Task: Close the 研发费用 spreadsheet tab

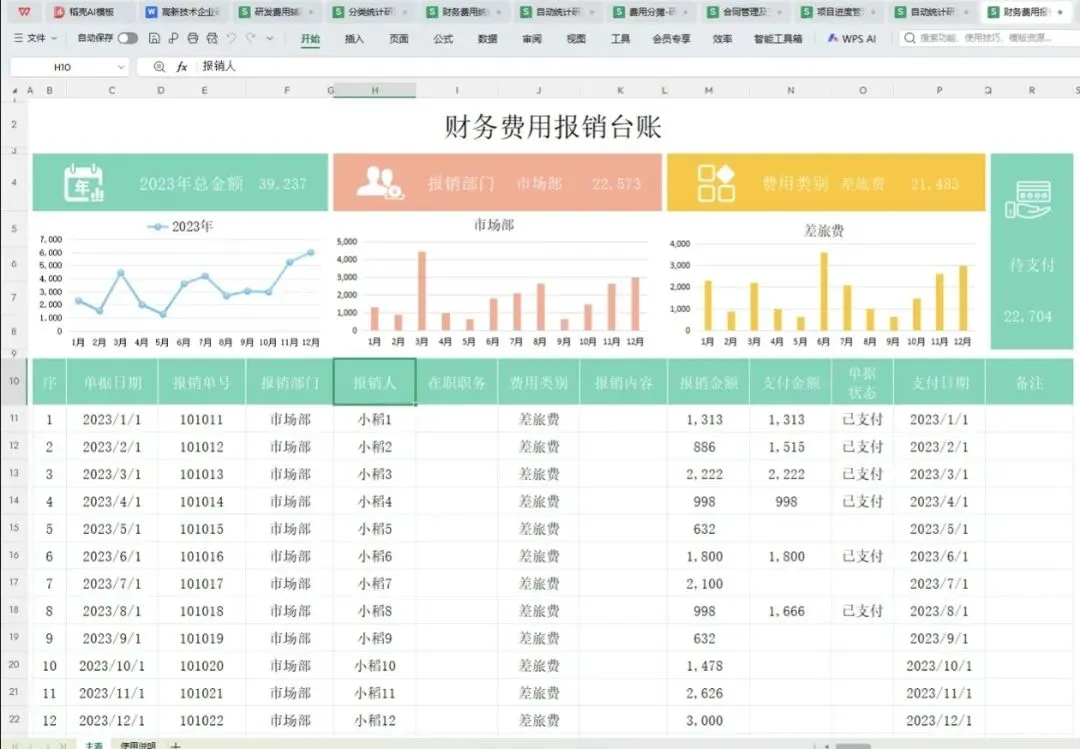Action: tap(311, 12)
